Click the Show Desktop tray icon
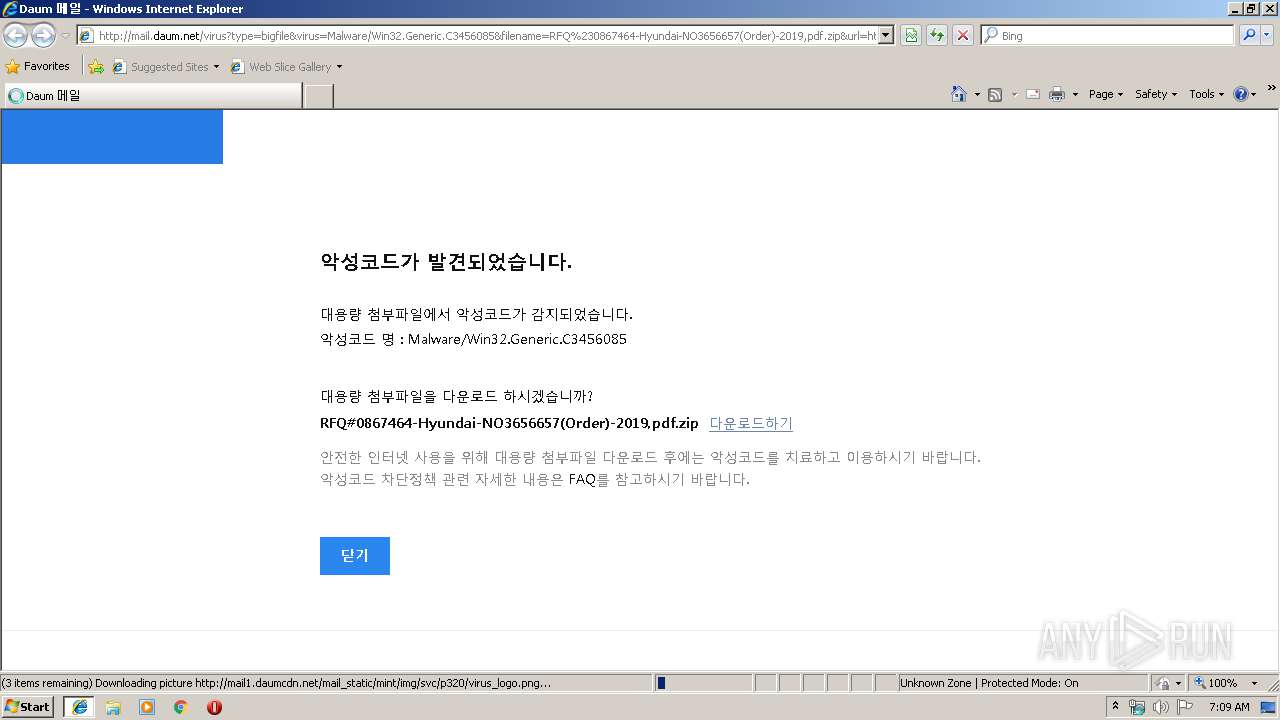Viewport: 1280px width, 720px height. [x=1268, y=707]
